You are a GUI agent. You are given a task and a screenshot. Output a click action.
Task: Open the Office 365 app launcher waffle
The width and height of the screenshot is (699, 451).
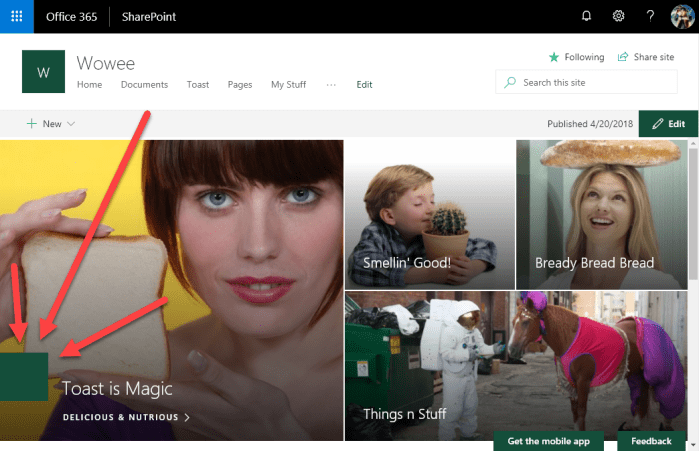(x=17, y=16)
